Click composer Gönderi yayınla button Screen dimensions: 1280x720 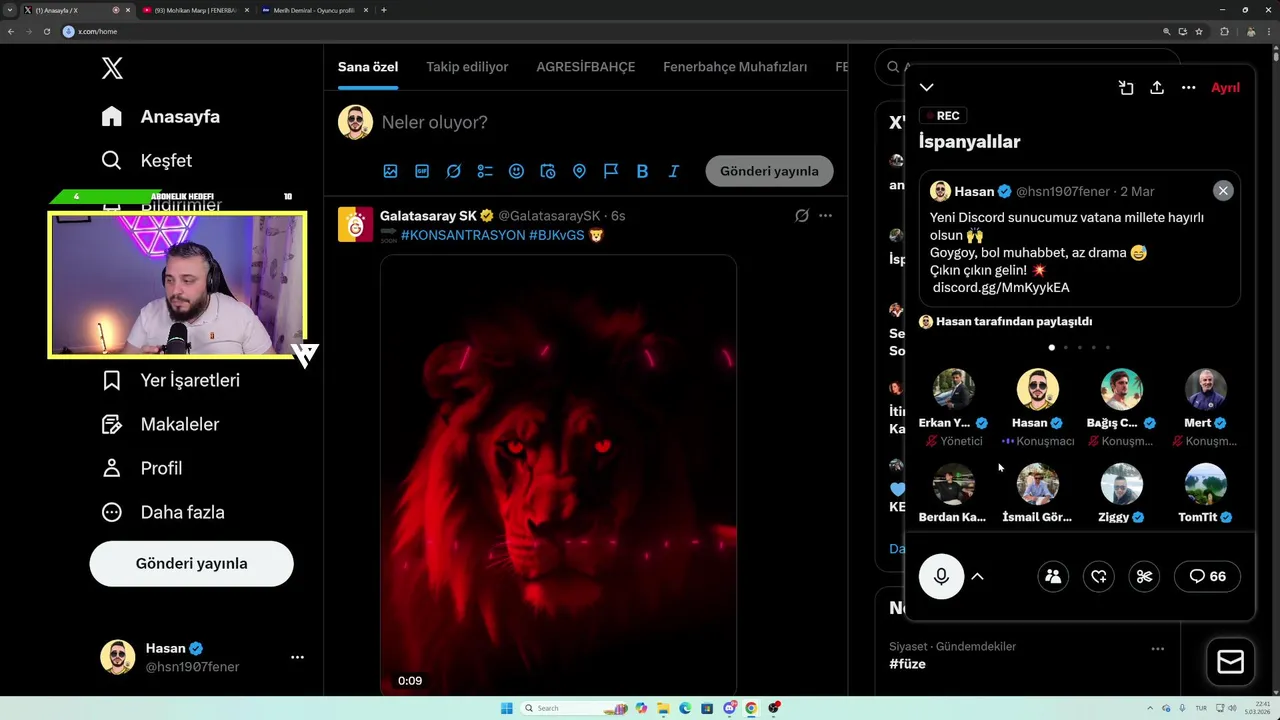[x=769, y=171]
